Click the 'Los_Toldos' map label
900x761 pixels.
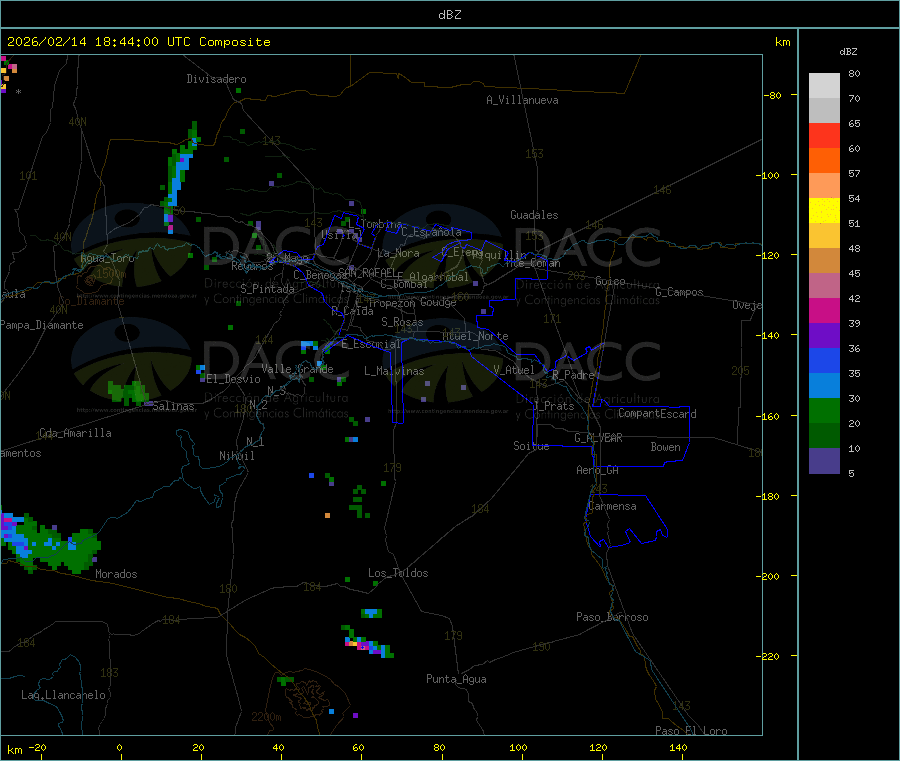point(398,573)
